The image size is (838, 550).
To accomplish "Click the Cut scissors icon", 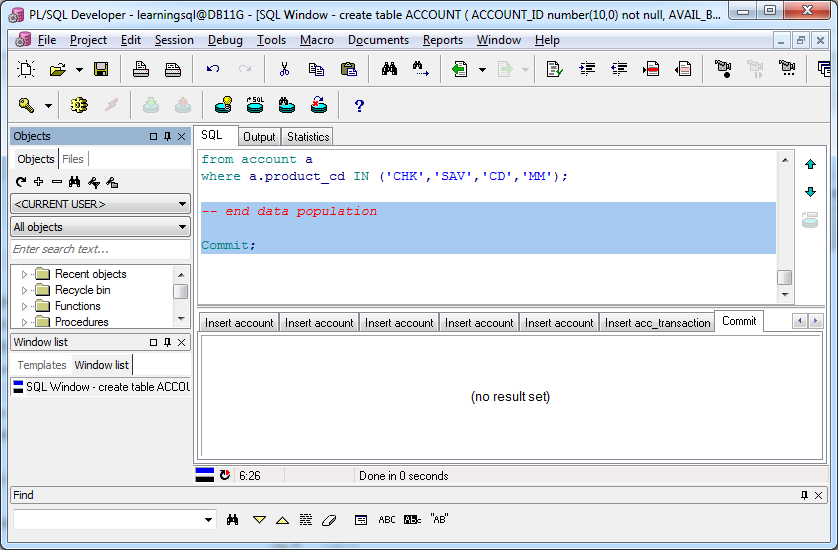I will tap(284, 69).
